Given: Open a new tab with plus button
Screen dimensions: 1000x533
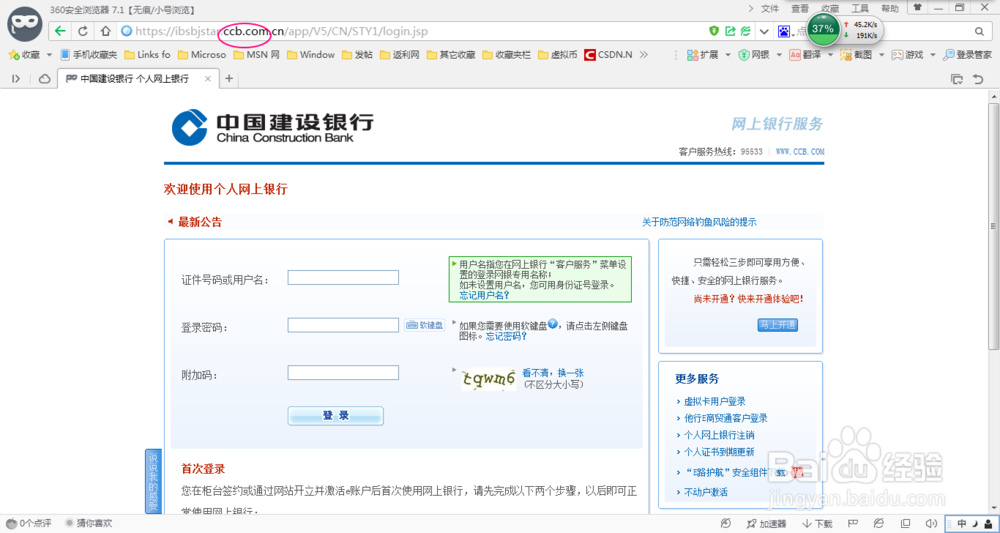Looking at the screenshot, I should pyautogui.click(x=229, y=78).
